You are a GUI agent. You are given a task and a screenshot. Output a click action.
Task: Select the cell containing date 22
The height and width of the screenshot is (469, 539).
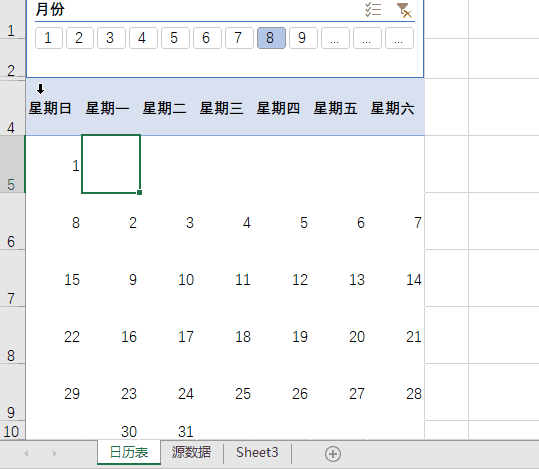(54, 336)
